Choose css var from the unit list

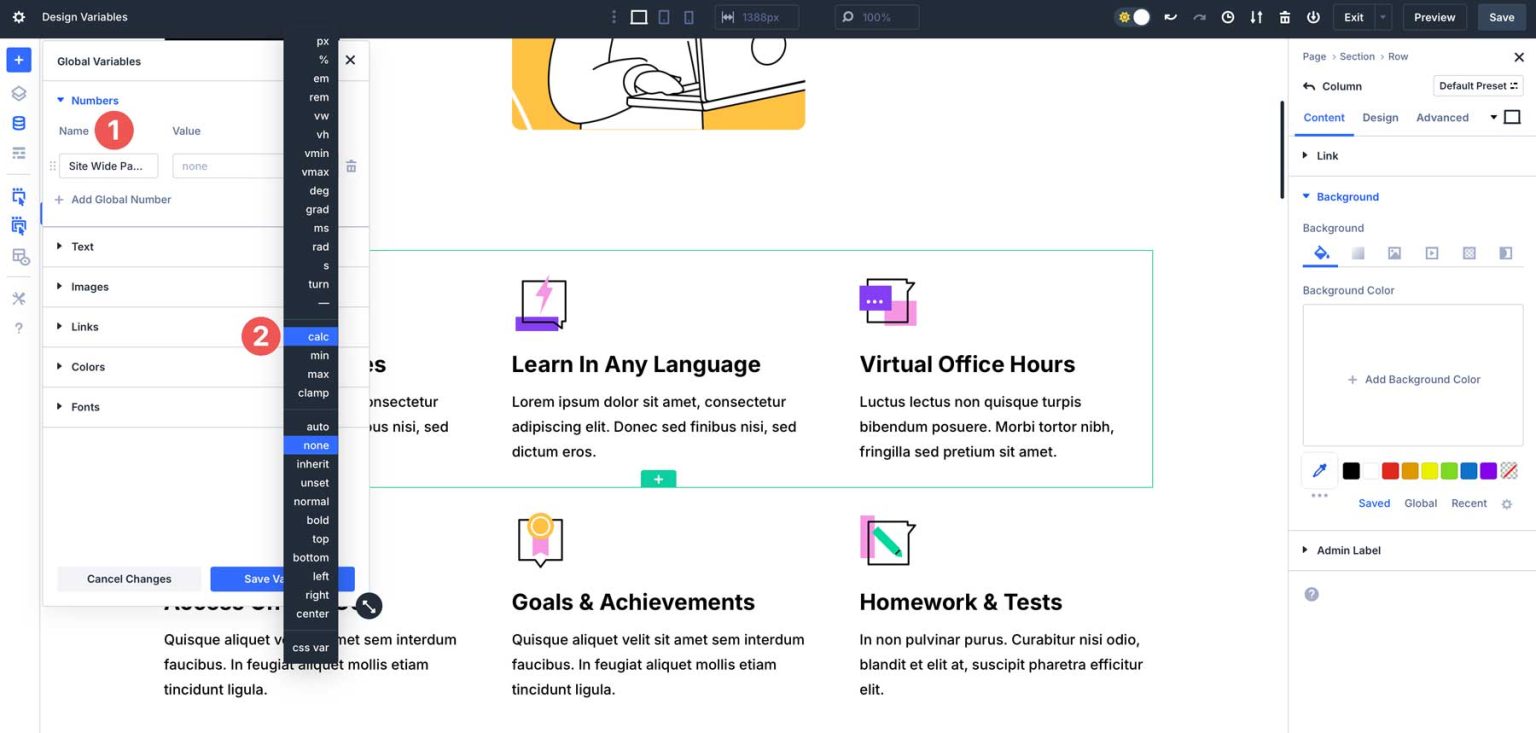(311, 647)
